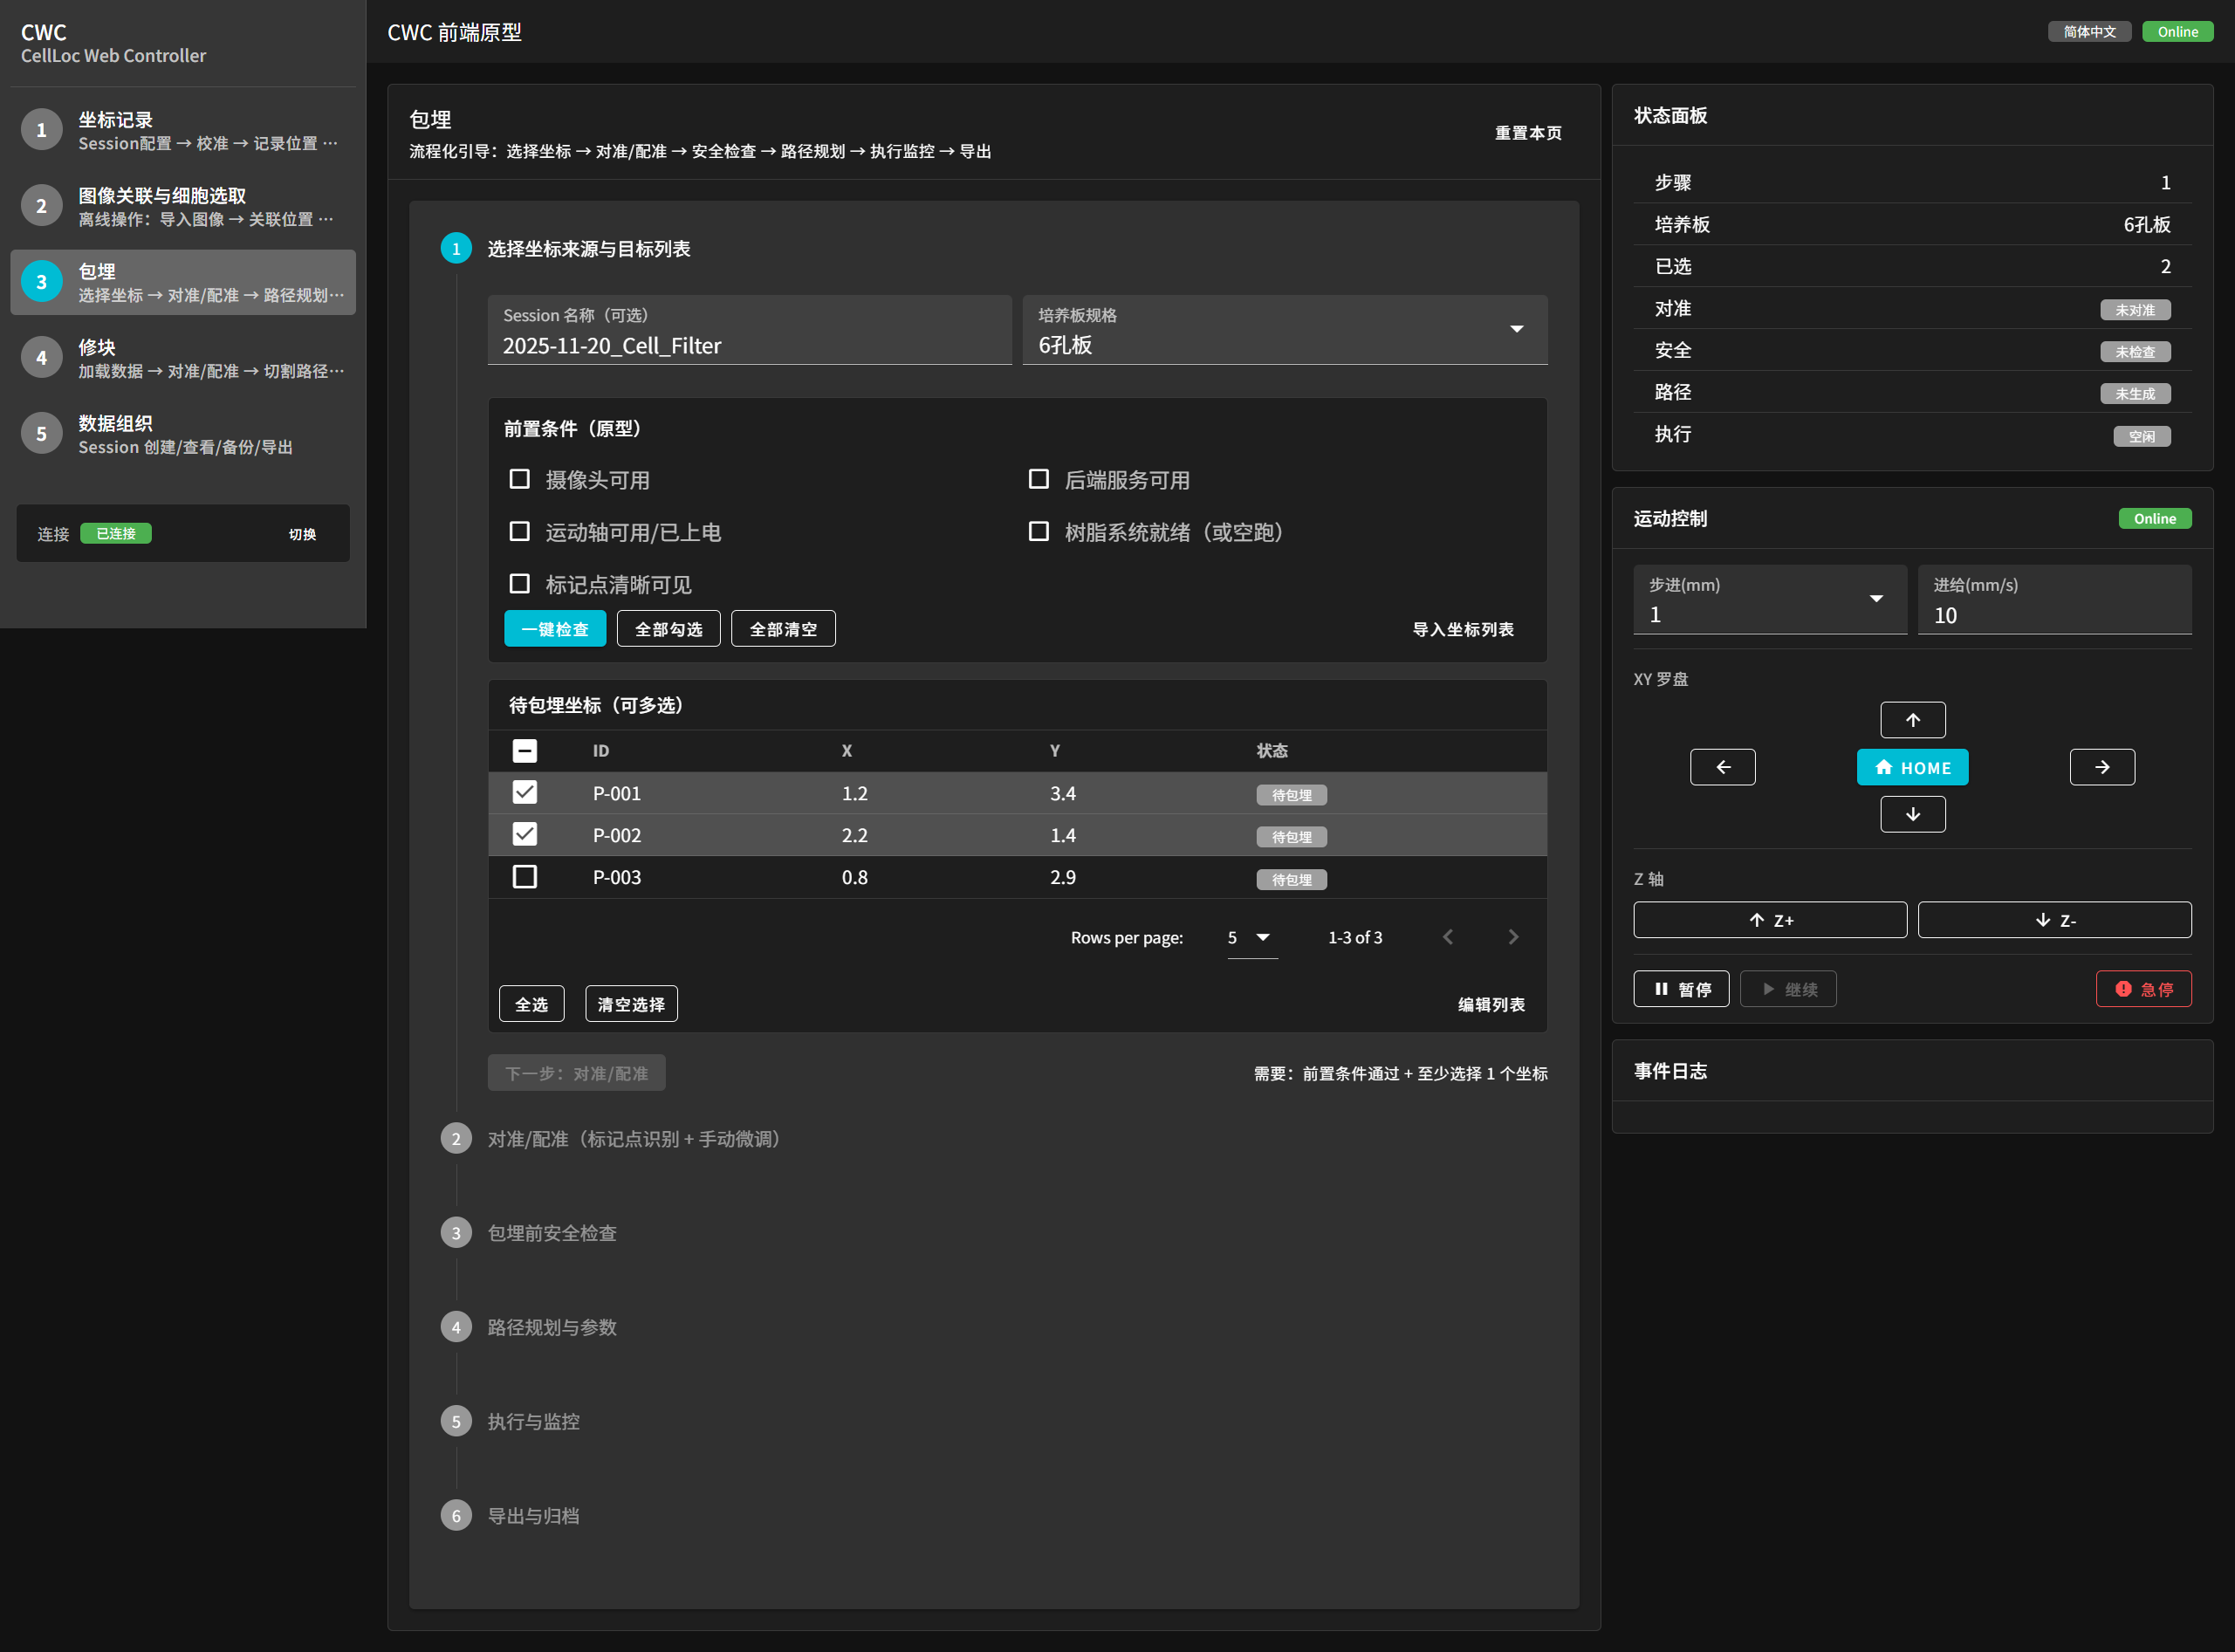This screenshot has width=2235, height=1652.
Task: Pause motion with 暂停 button
Action: [1681, 989]
